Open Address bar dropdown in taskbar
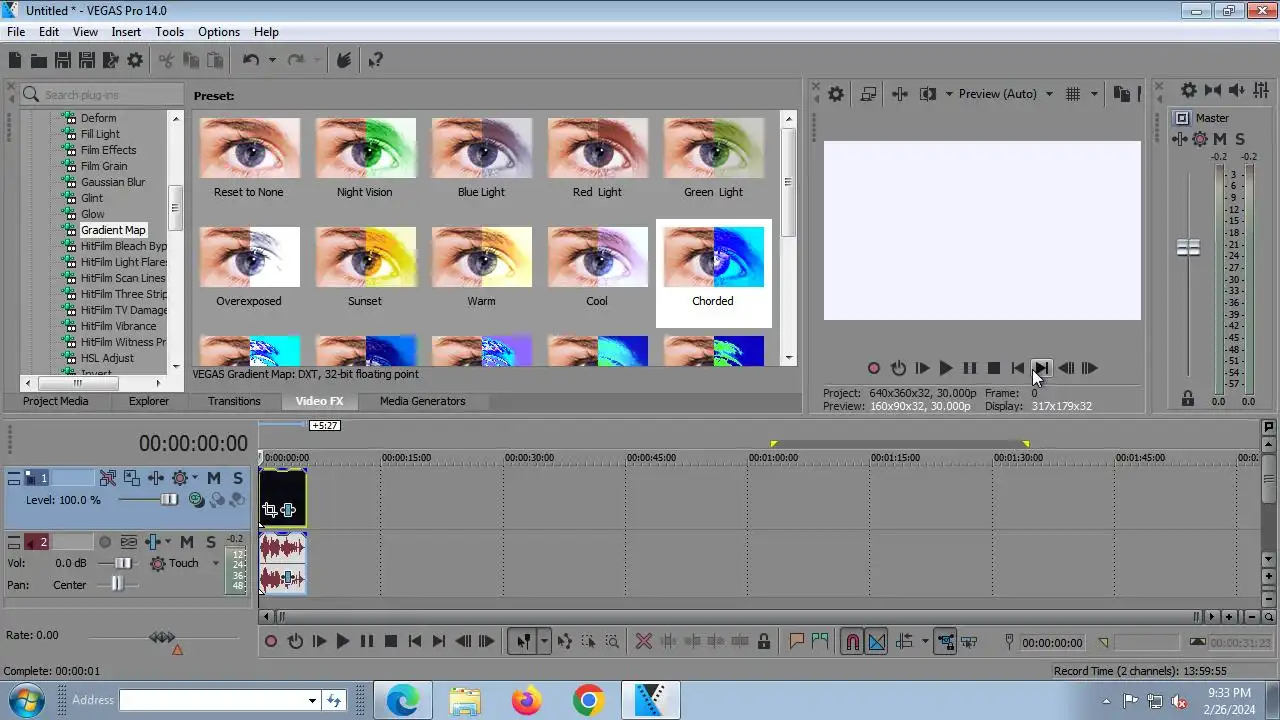The width and height of the screenshot is (1280, 720). (x=313, y=701)
